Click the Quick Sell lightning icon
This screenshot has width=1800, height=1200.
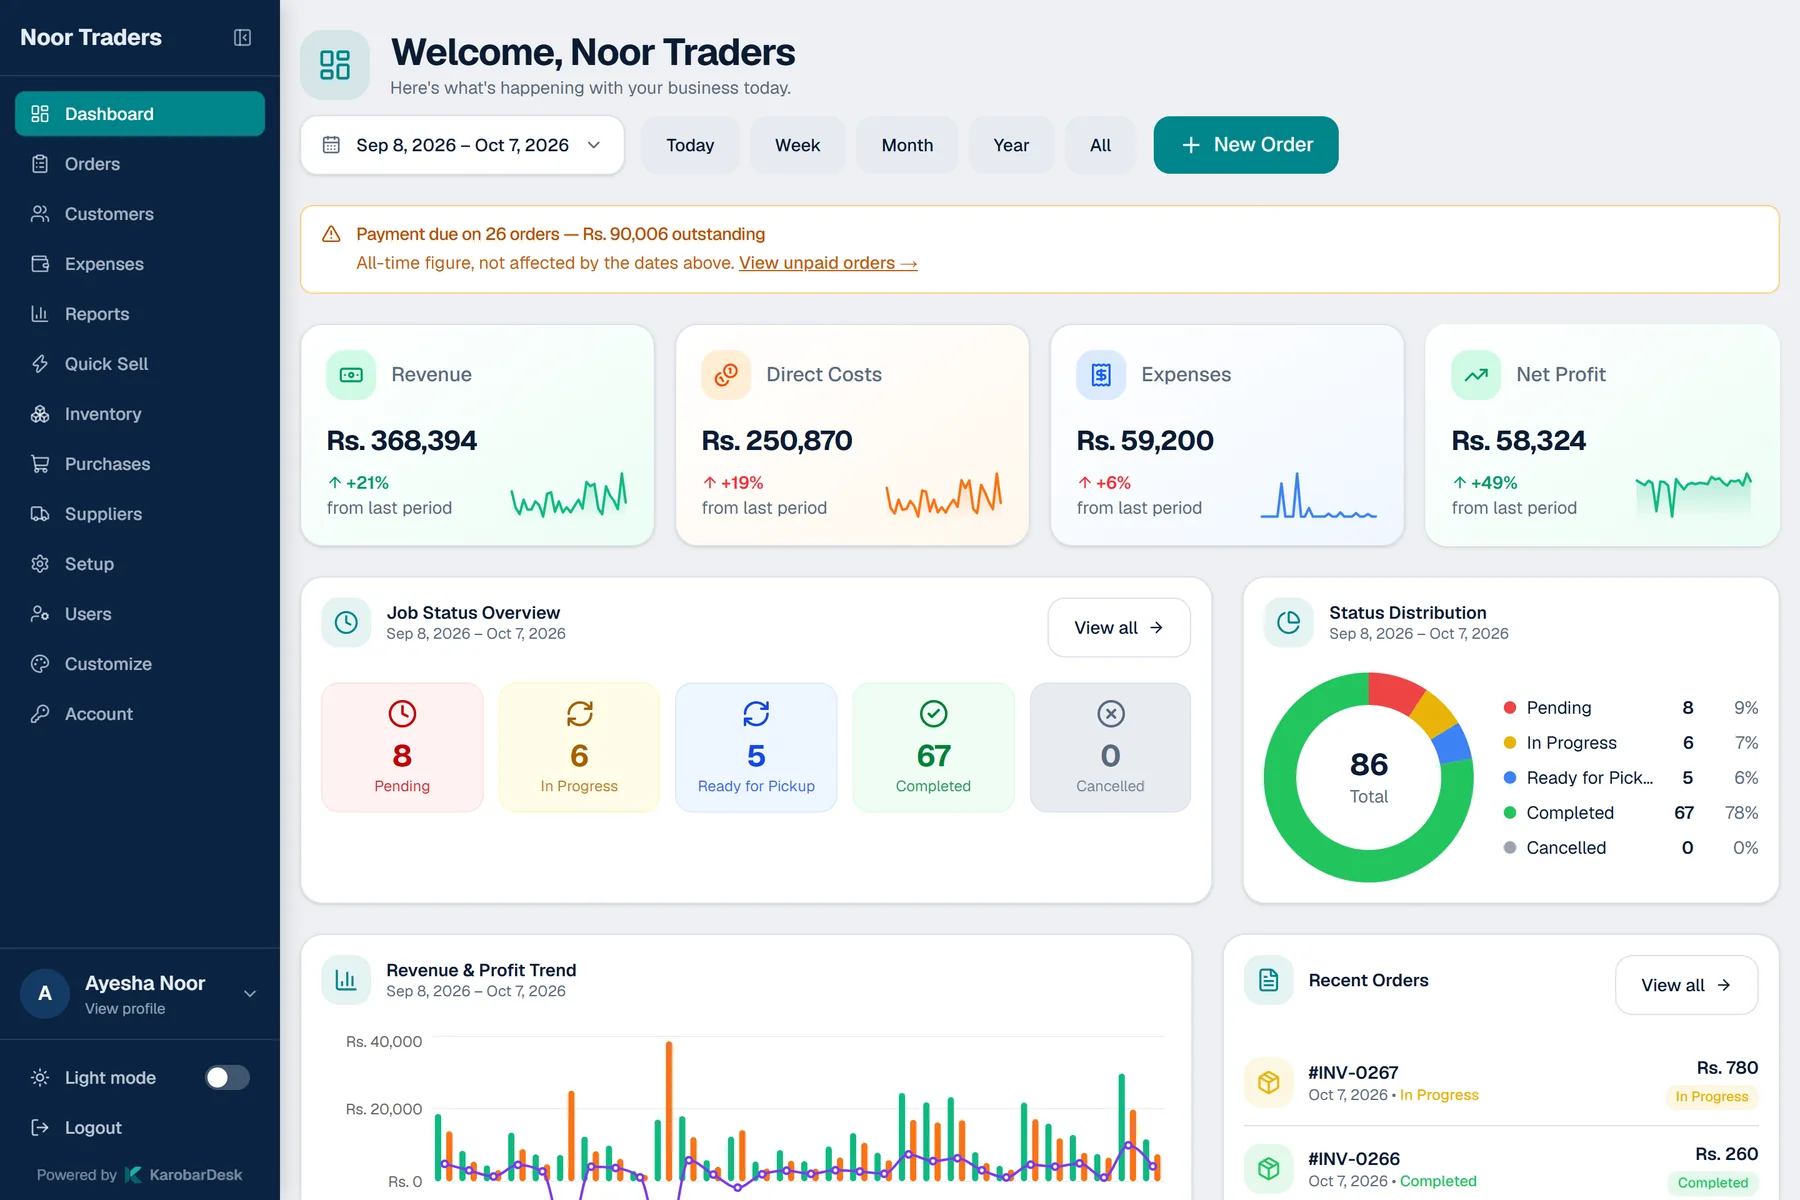tap(40, 364)
